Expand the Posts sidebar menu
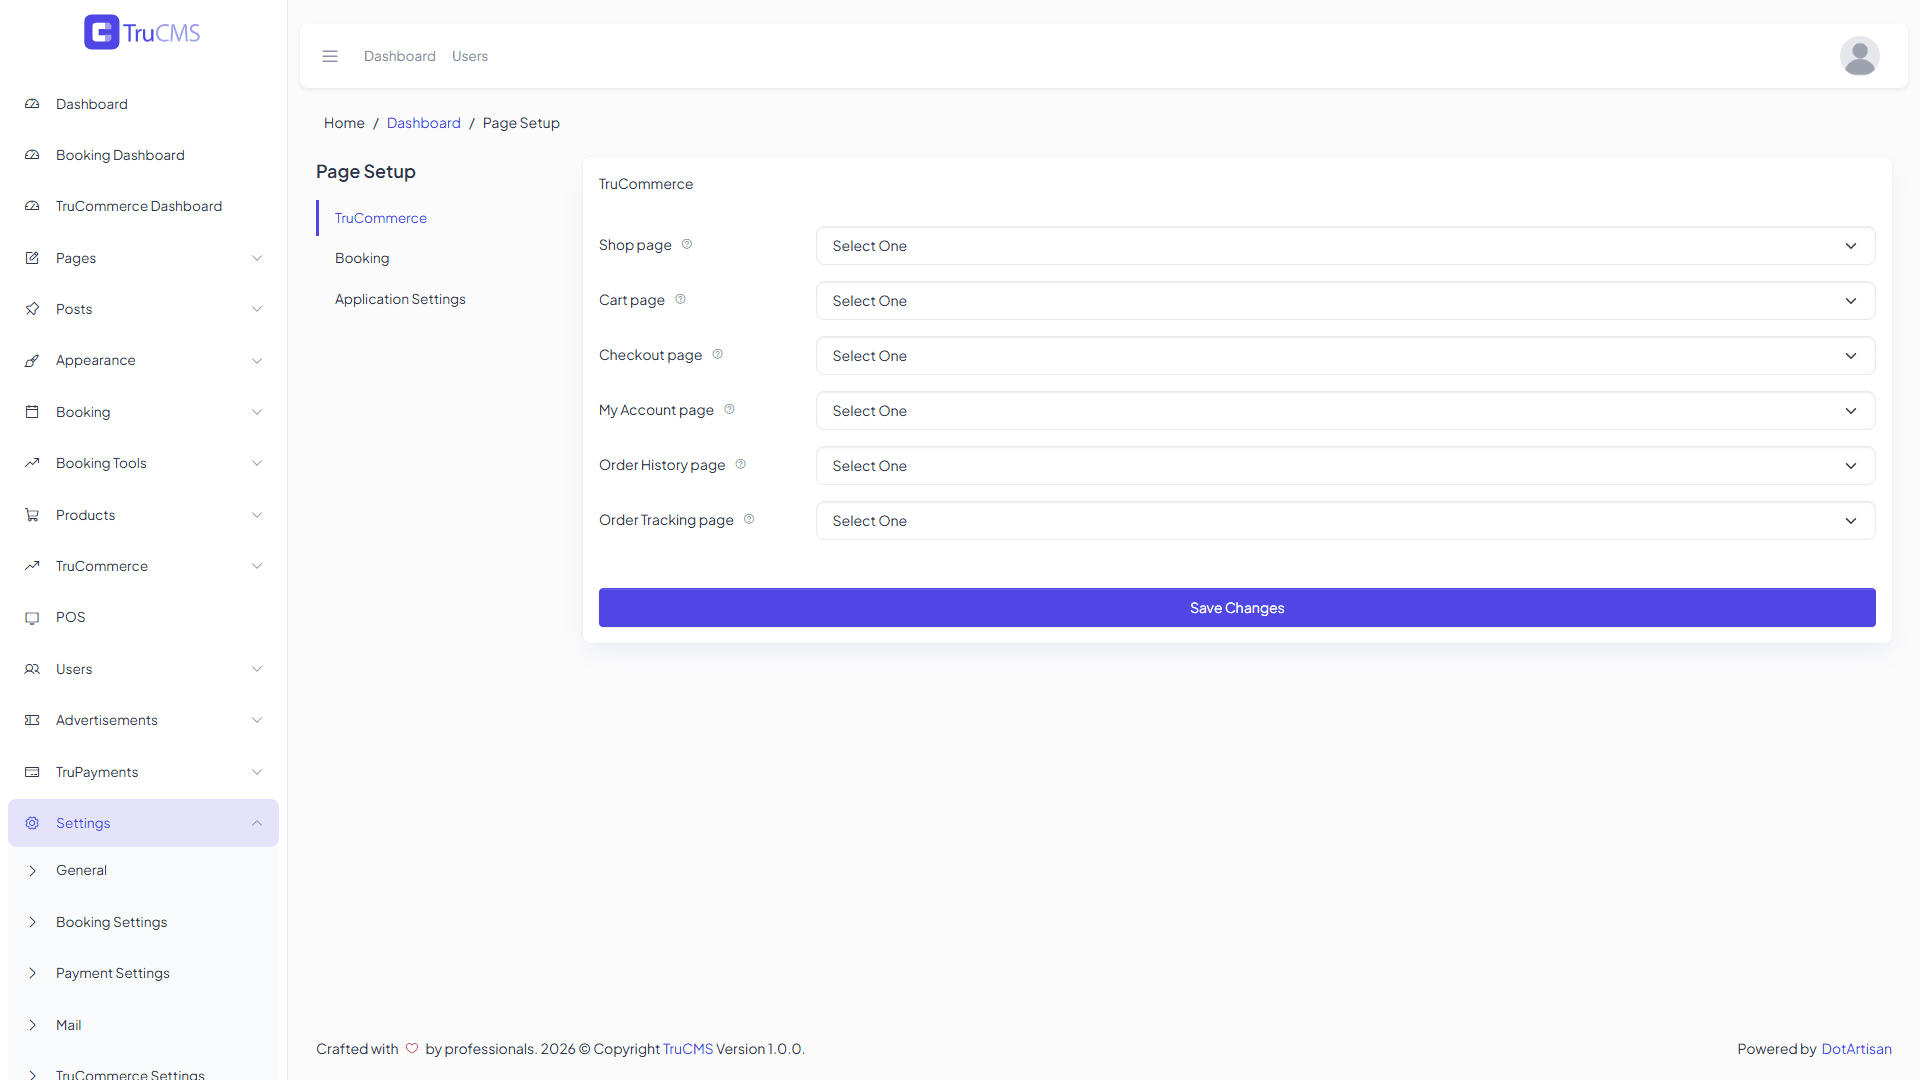 point(143,309)
